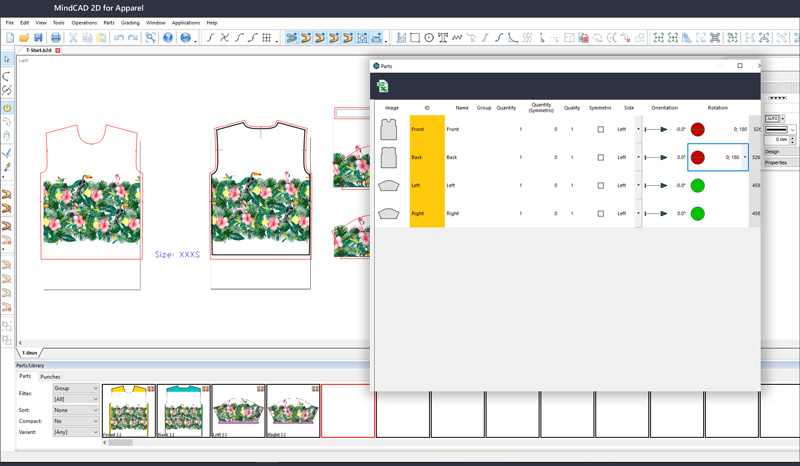The width and height of the screenshot is (800, 466).
Task: Click expand icon on Front part thumbnail
Action: (151, 388)
